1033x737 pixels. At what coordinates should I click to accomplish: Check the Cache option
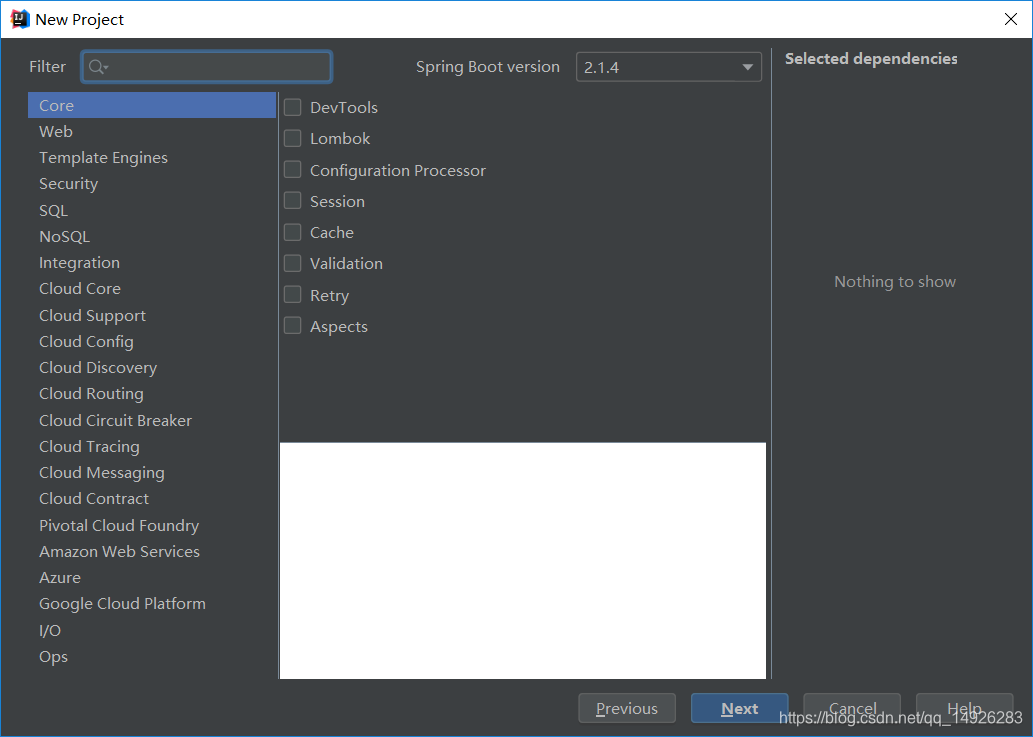coord(293,232)
